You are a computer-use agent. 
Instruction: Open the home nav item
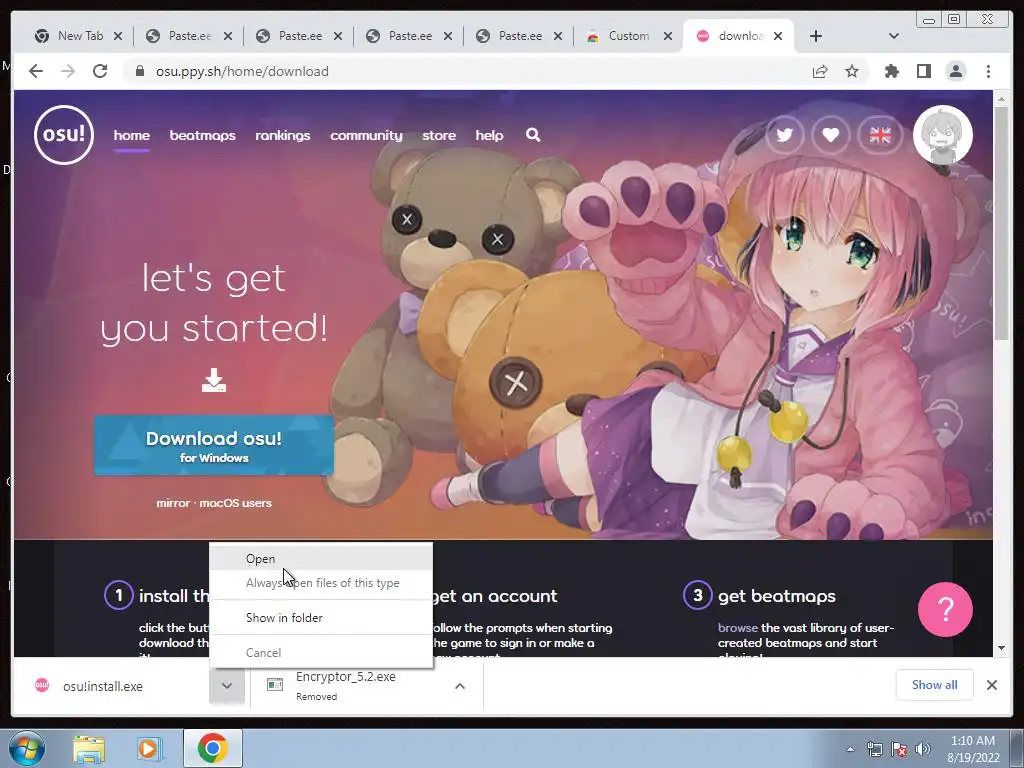[x=132, y=135]
